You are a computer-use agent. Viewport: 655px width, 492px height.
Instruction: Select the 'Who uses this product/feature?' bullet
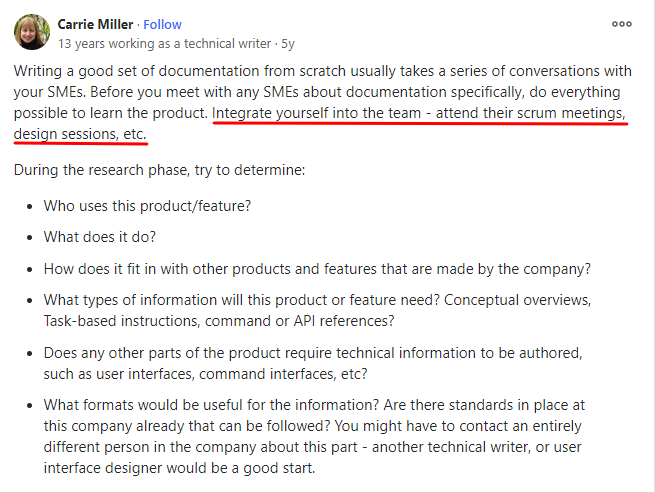coord(147,206)
